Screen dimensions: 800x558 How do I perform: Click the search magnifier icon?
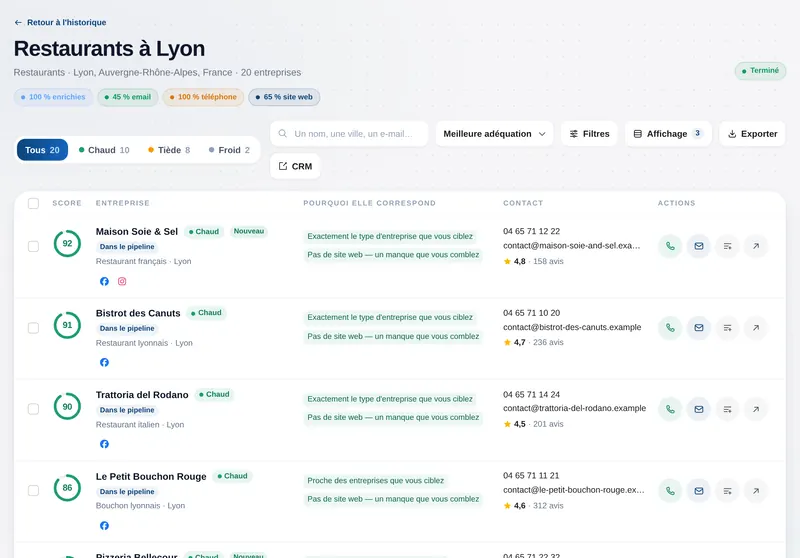click(283, 134)
